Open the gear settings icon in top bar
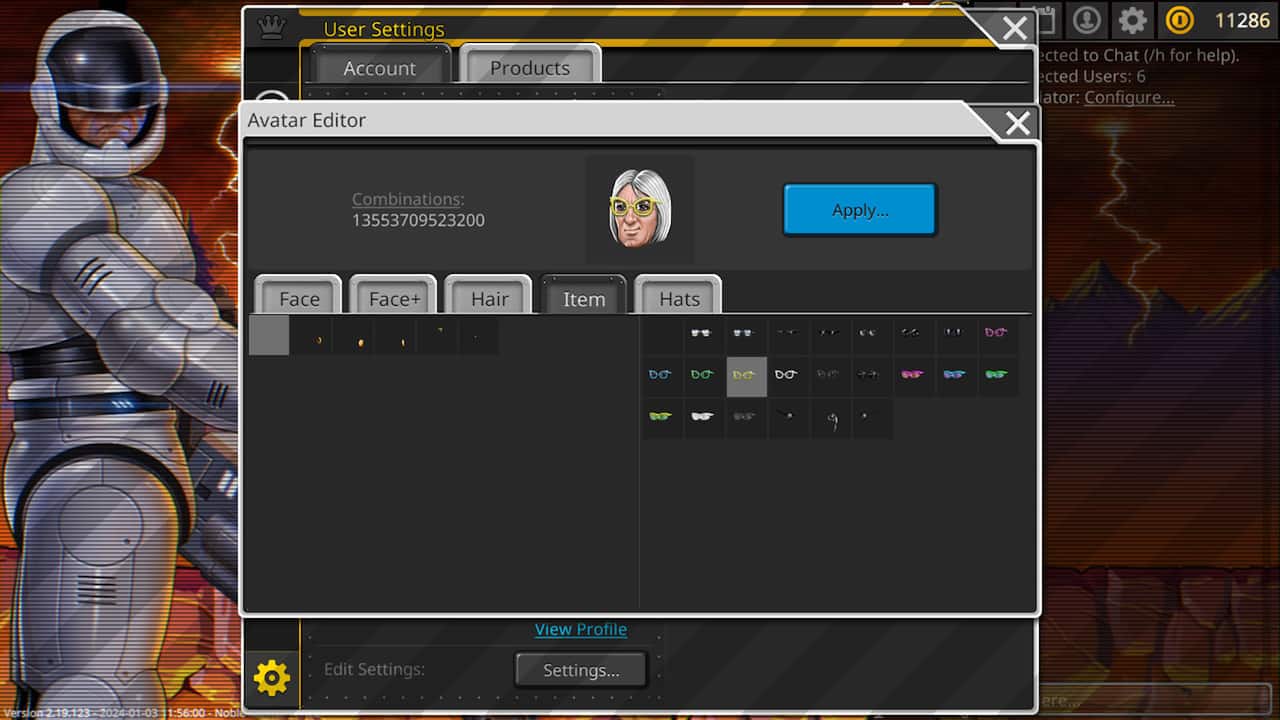 [1132, 20]
